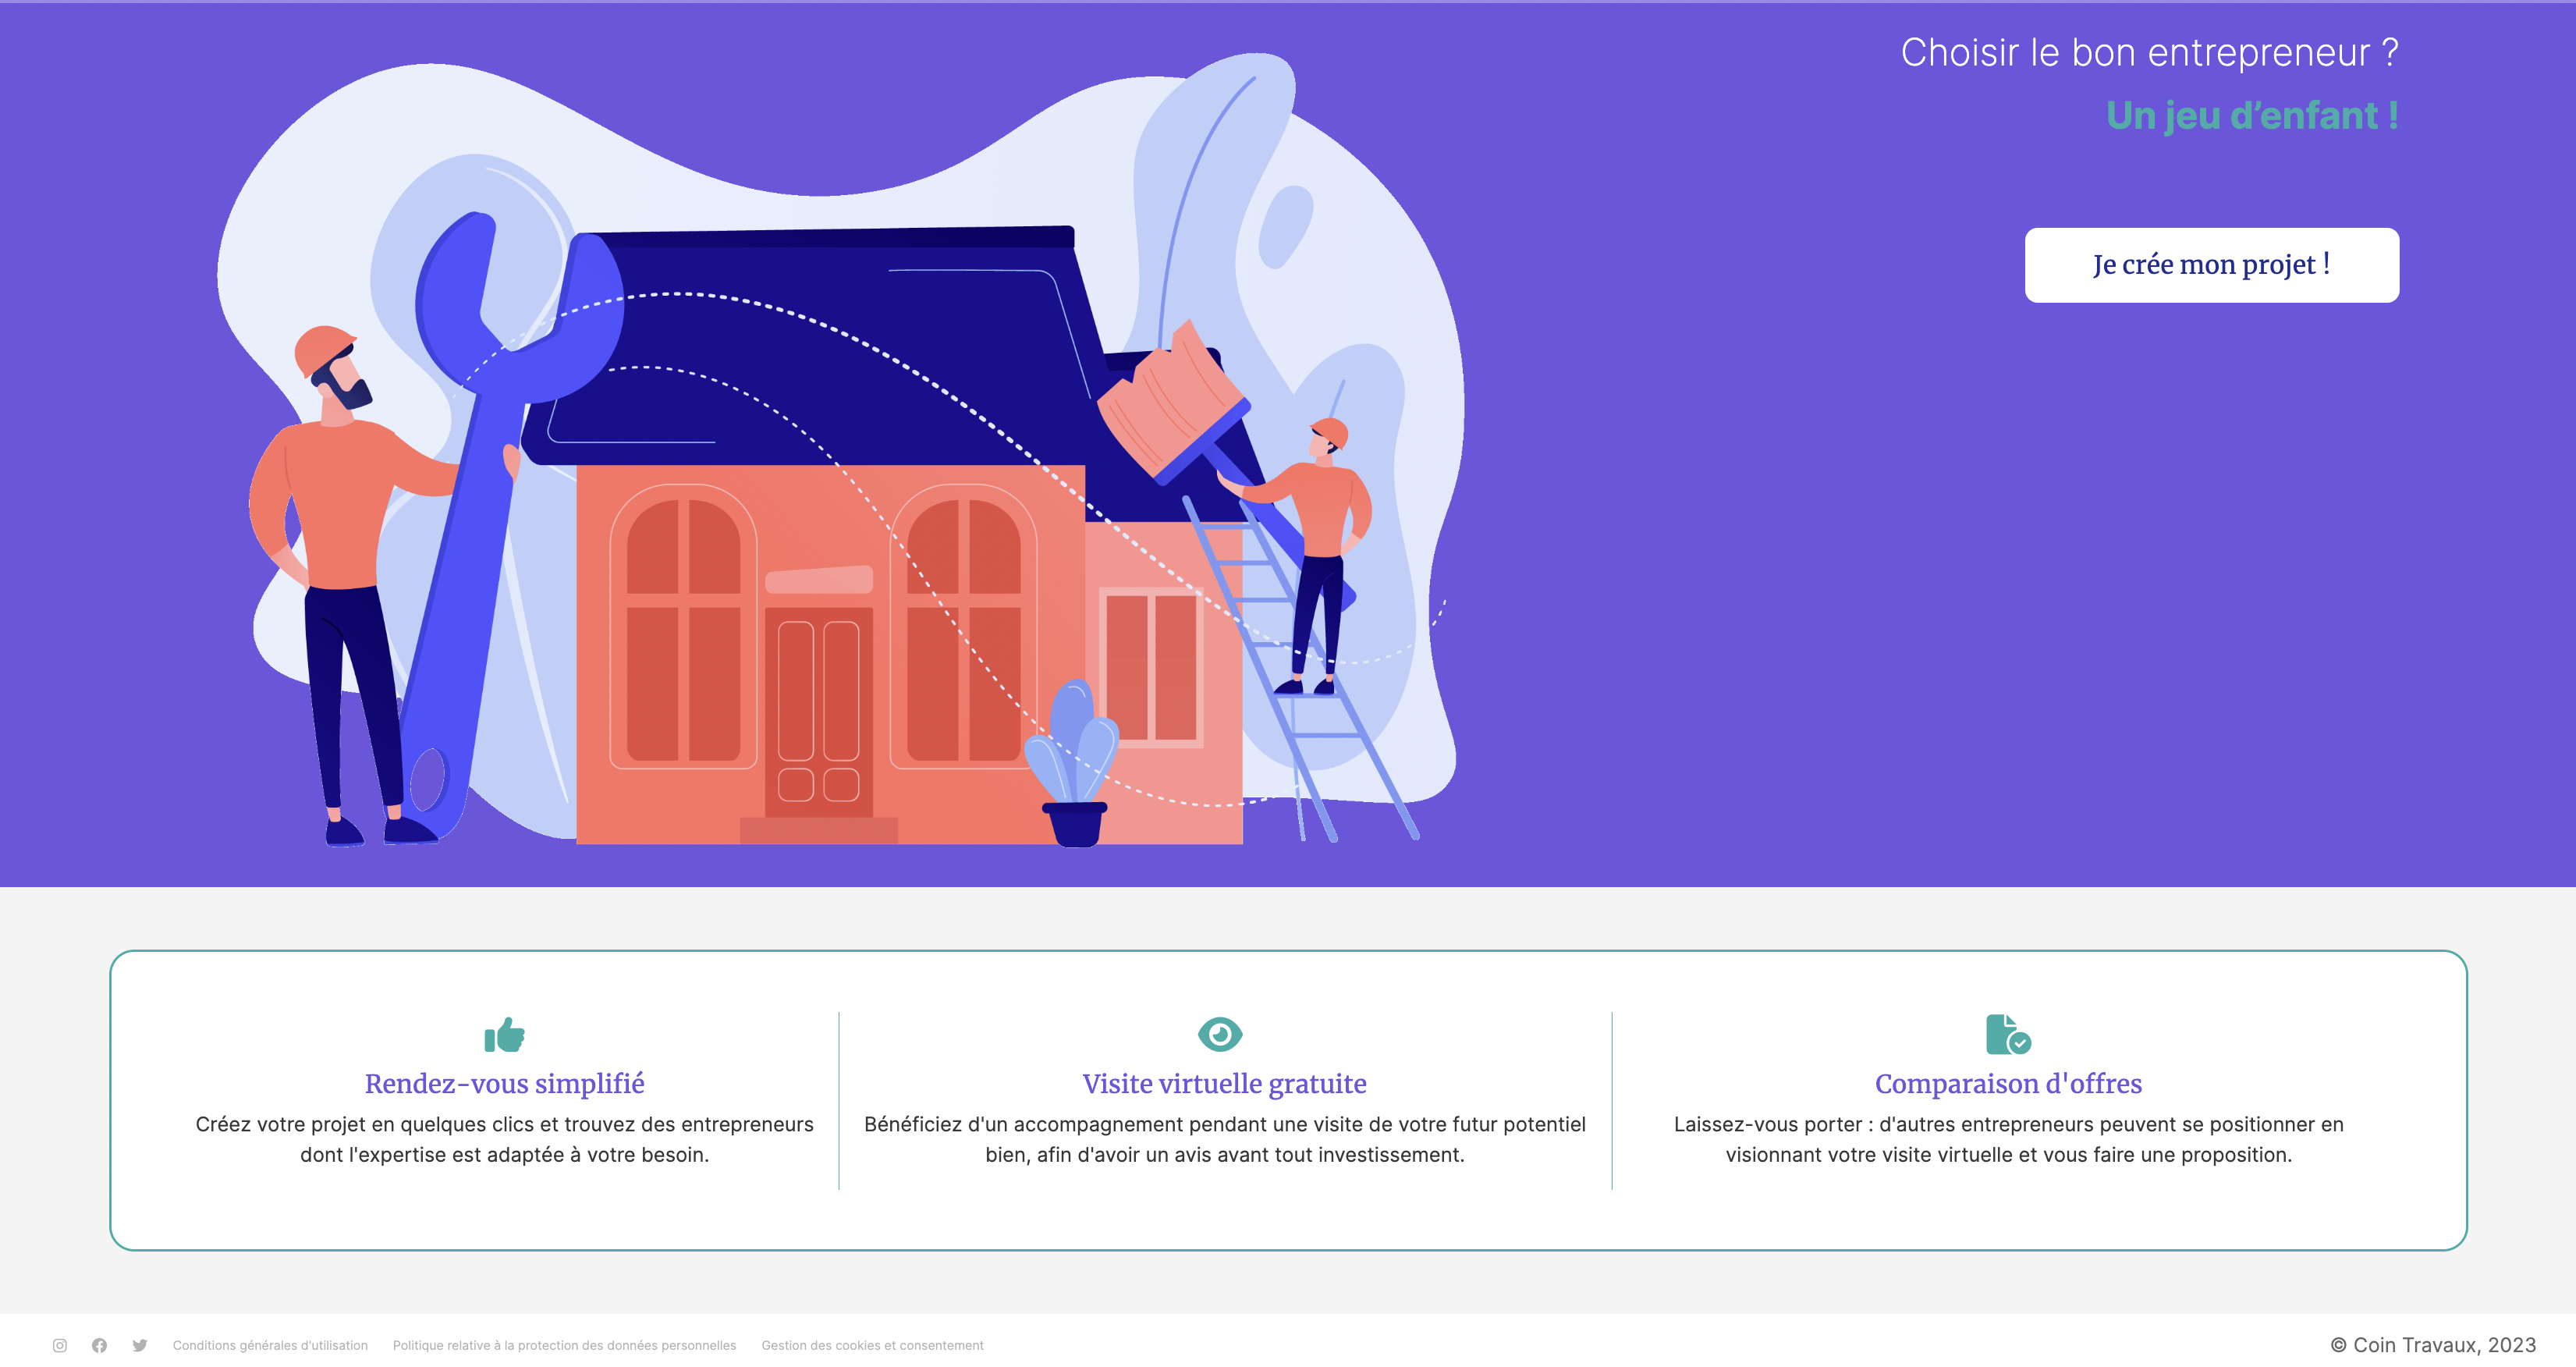Image resolution: width=2576 pixels, height=1367 pixels.
Task: Open the Twitter bird icon in footer
Action: (x=140, y=1345)
